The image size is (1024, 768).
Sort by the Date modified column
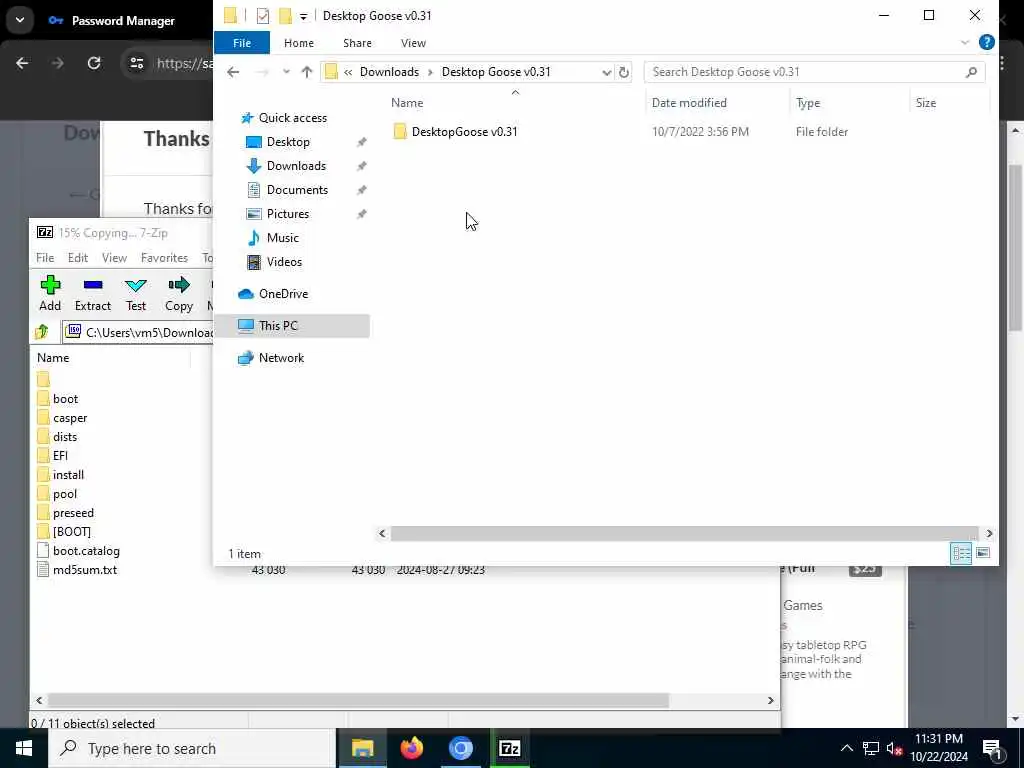(689, 103)
